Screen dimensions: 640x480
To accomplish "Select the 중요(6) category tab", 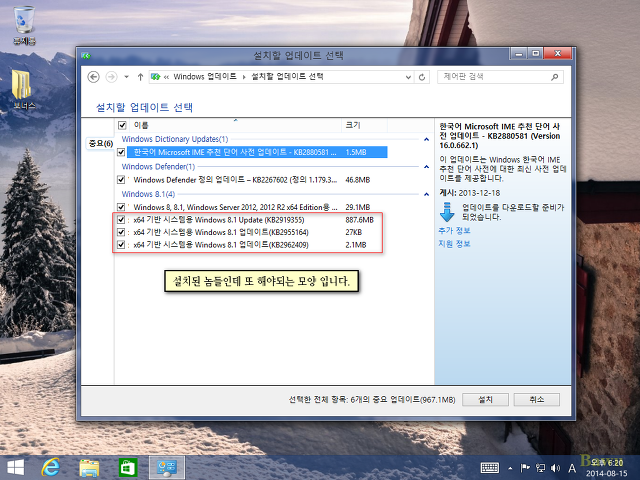I will (x=101, y=144).
